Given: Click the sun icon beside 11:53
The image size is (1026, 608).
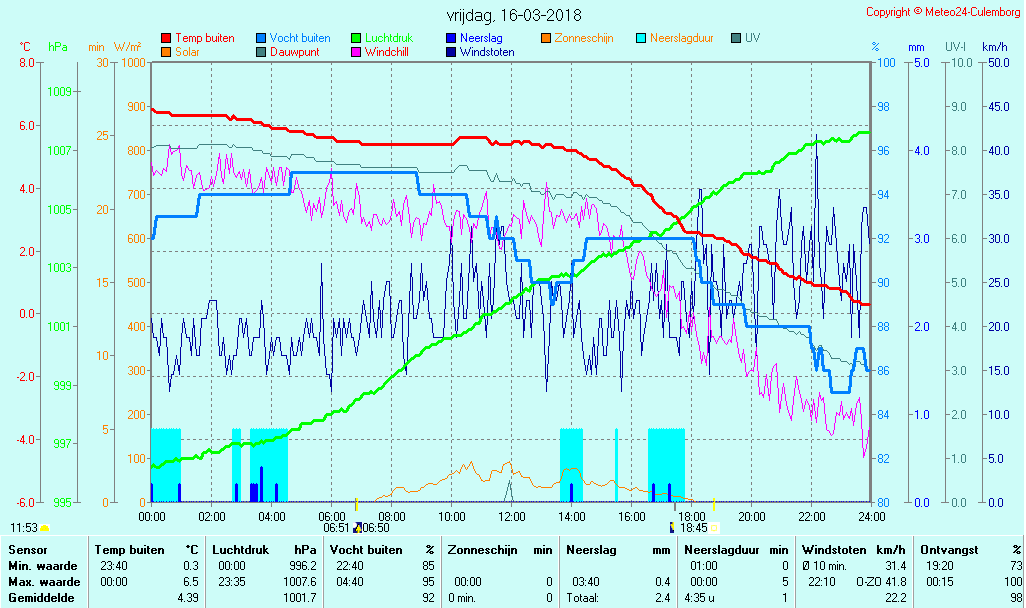Looking at the screenshot, I should [45, 528].
